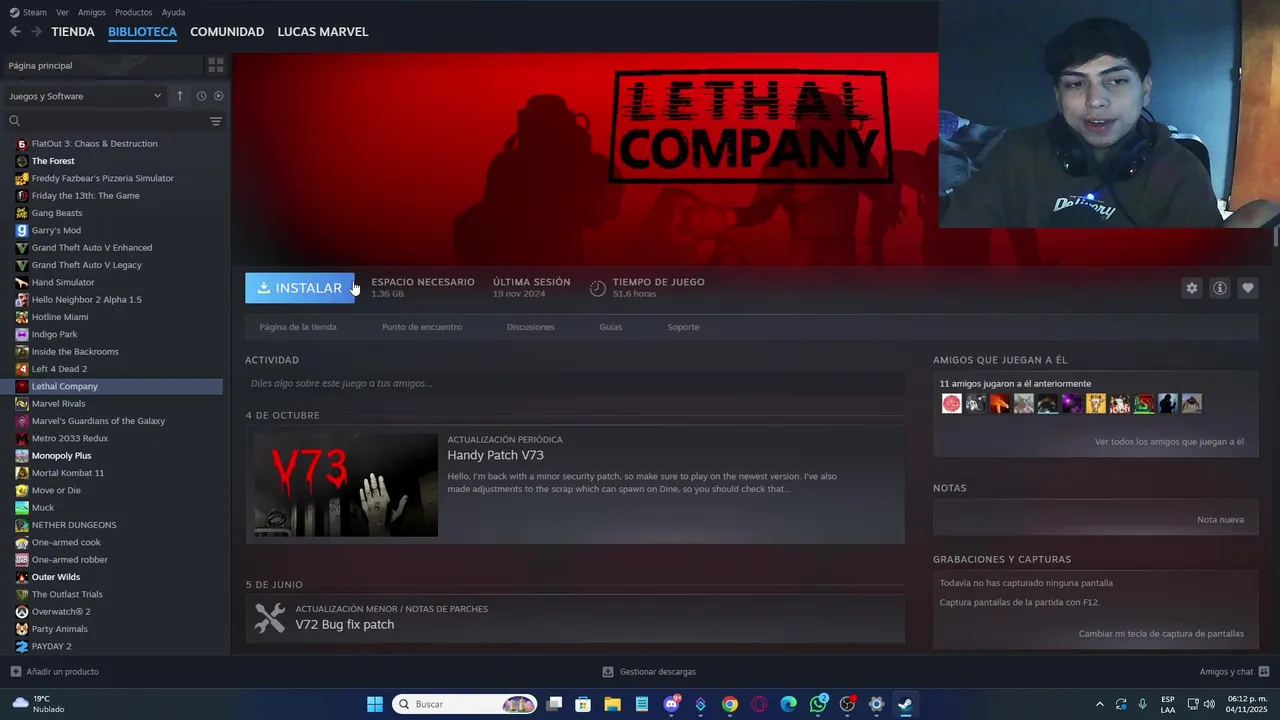Click the taskbar Buscar search box
The width and height of the screenshot is (1280, 720).
[x=463, y=704]
